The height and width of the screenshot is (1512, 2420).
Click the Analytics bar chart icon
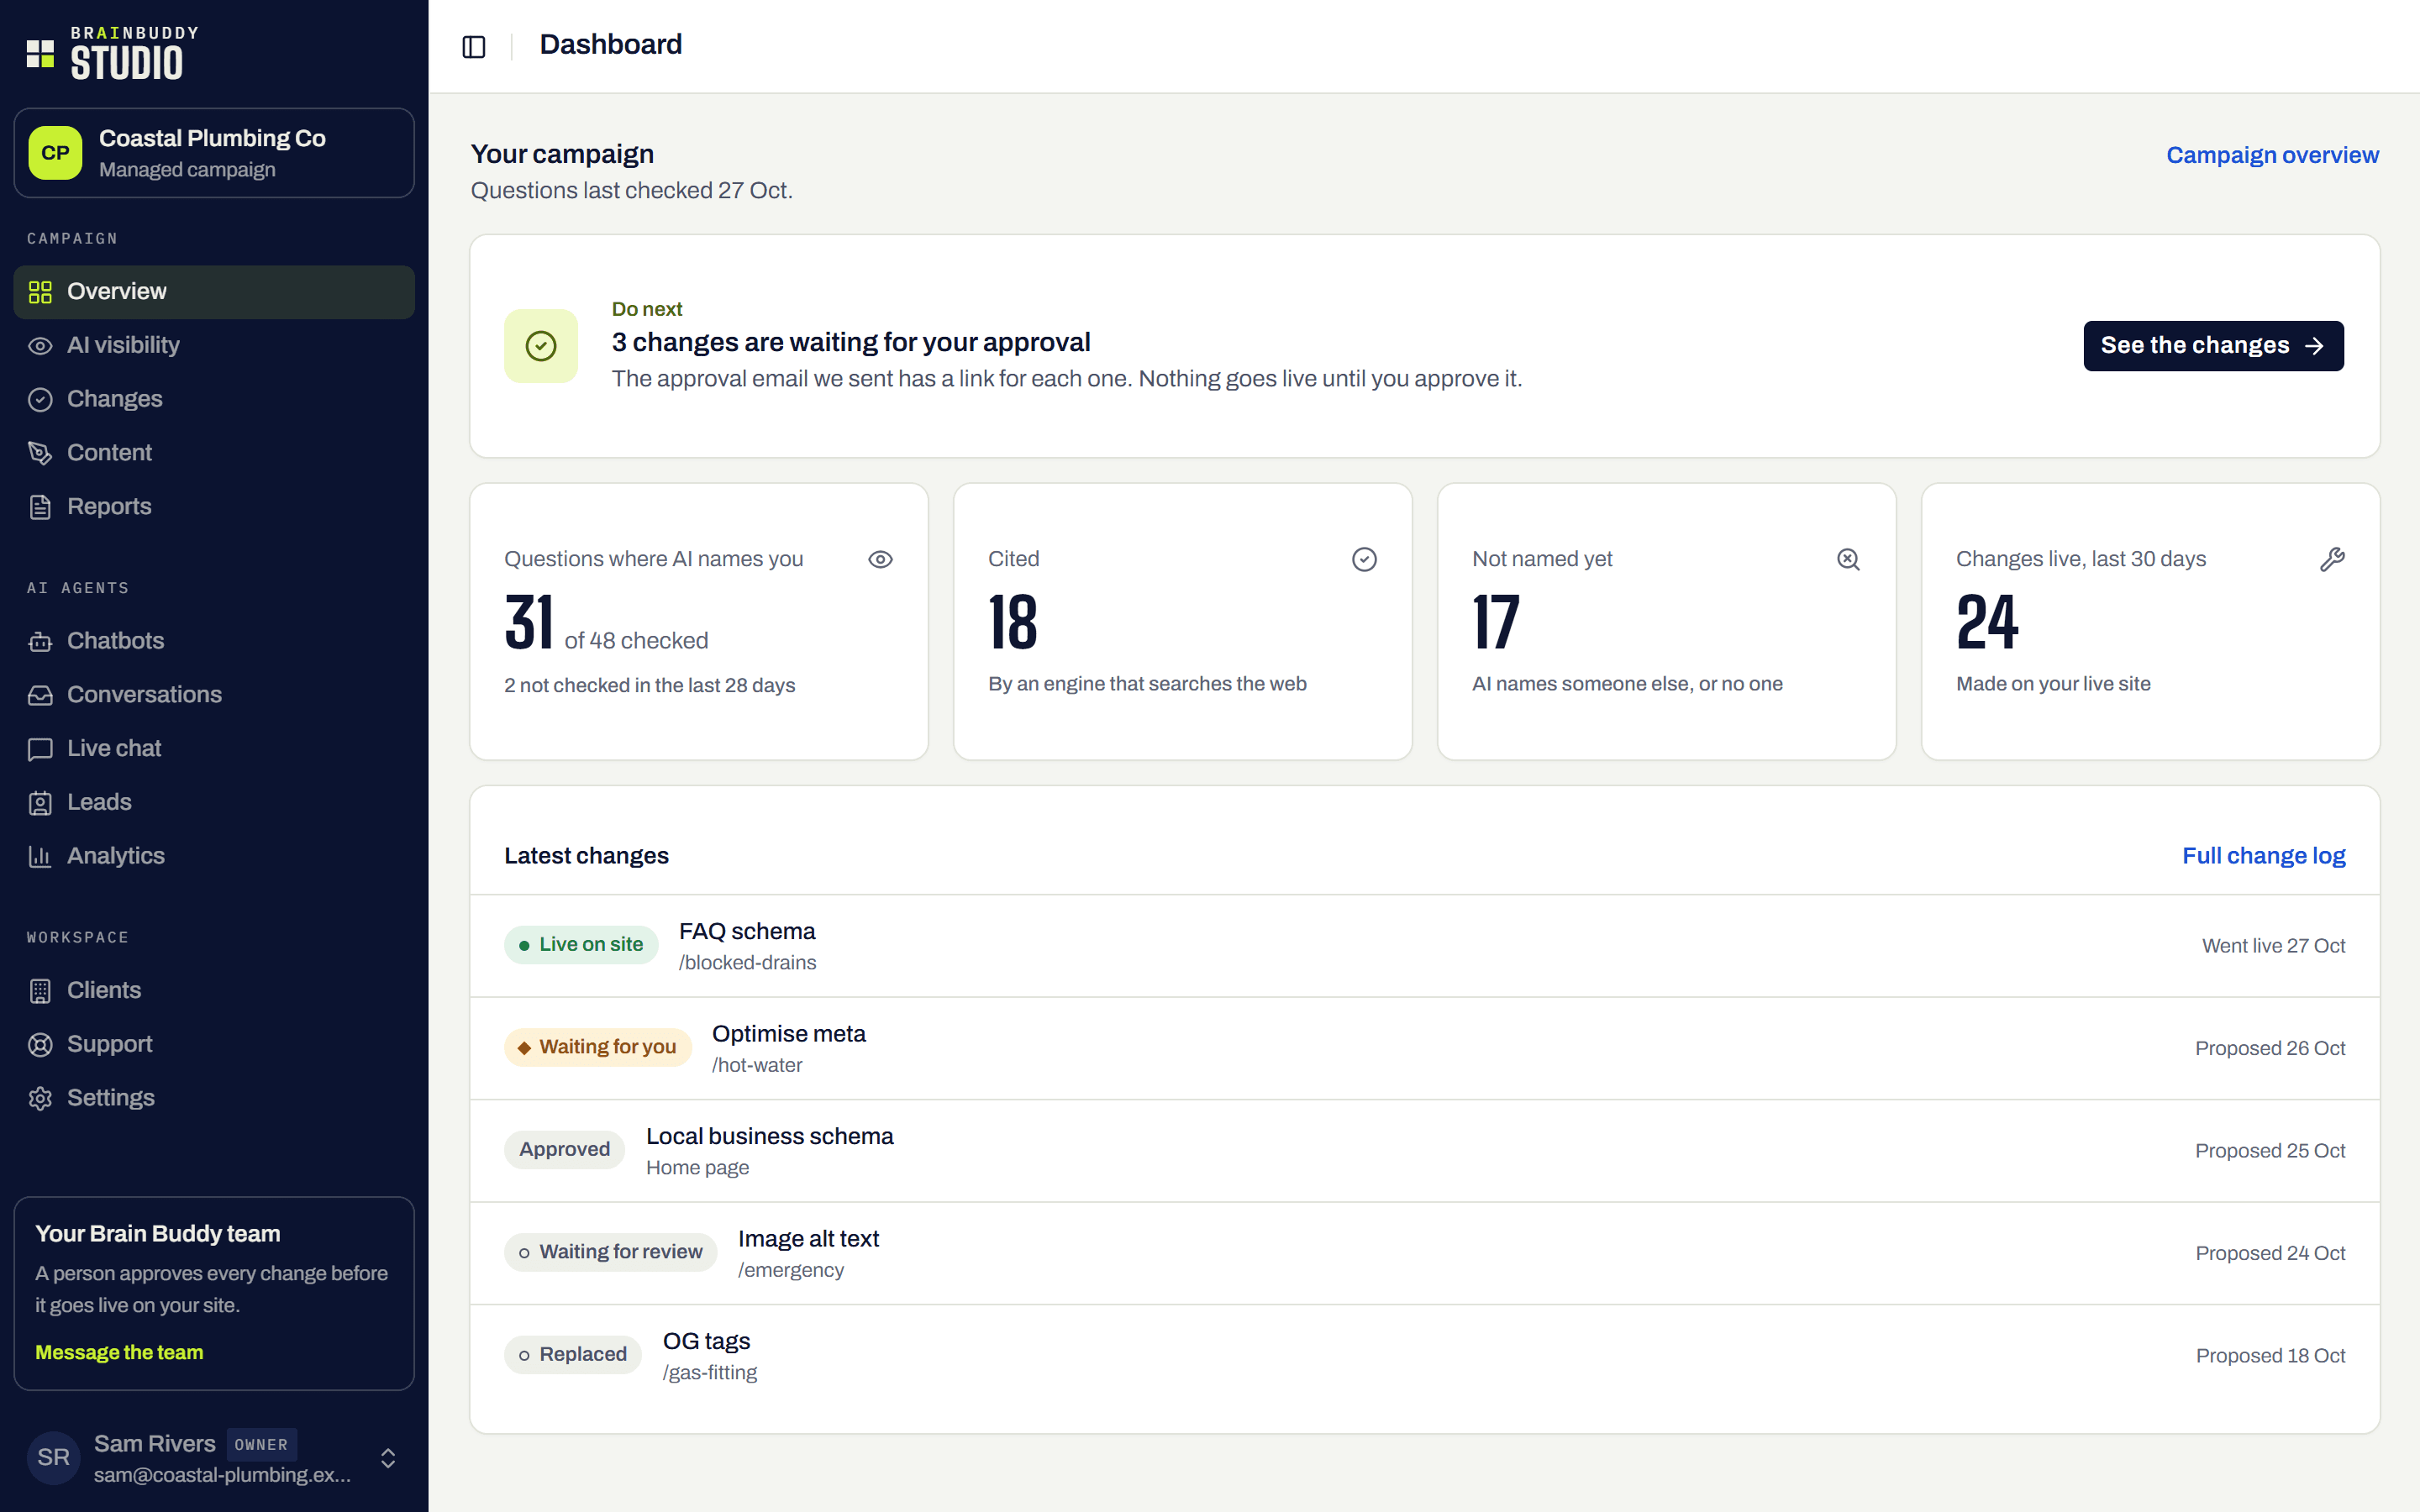point(40,857)
